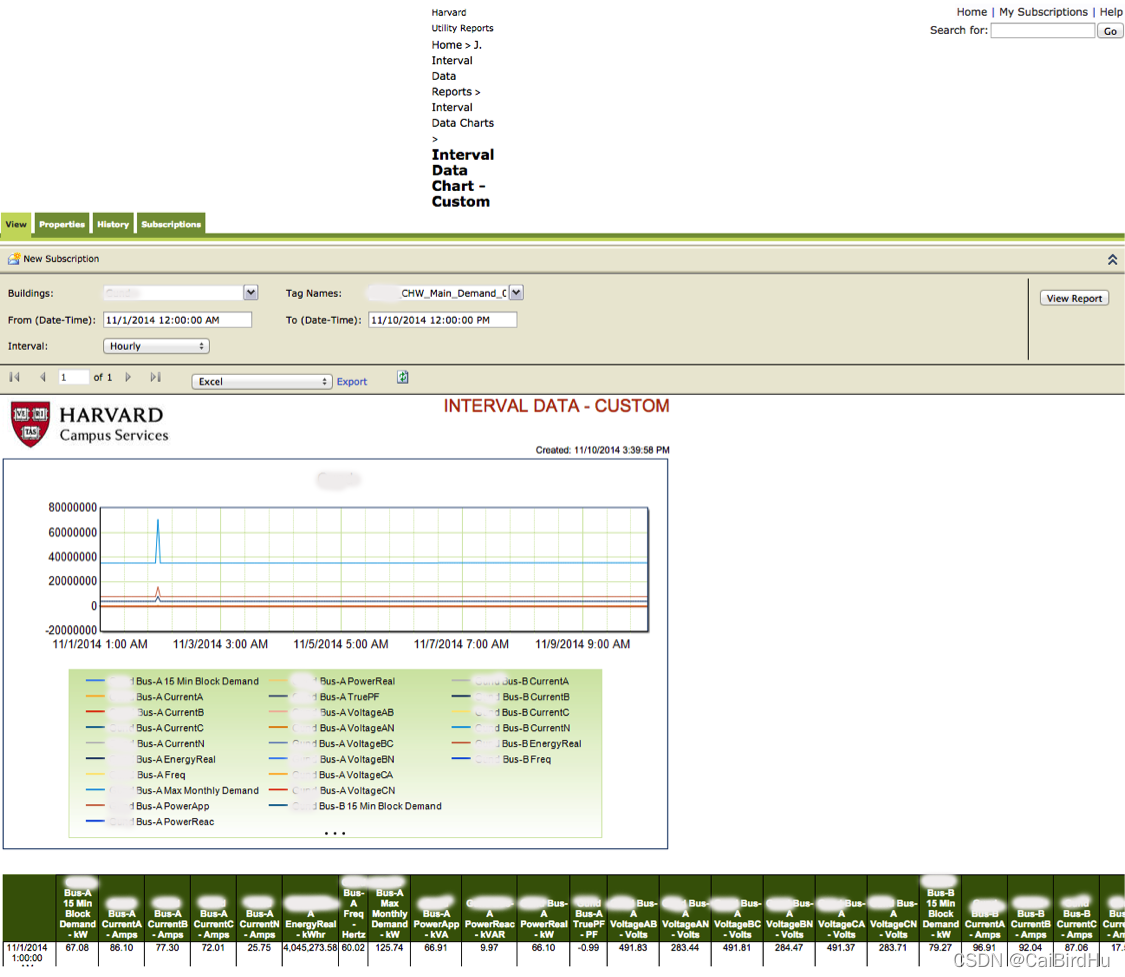Switch to the History tab
The height and width of the screenshot is (977, 1125).
point(113,225)
